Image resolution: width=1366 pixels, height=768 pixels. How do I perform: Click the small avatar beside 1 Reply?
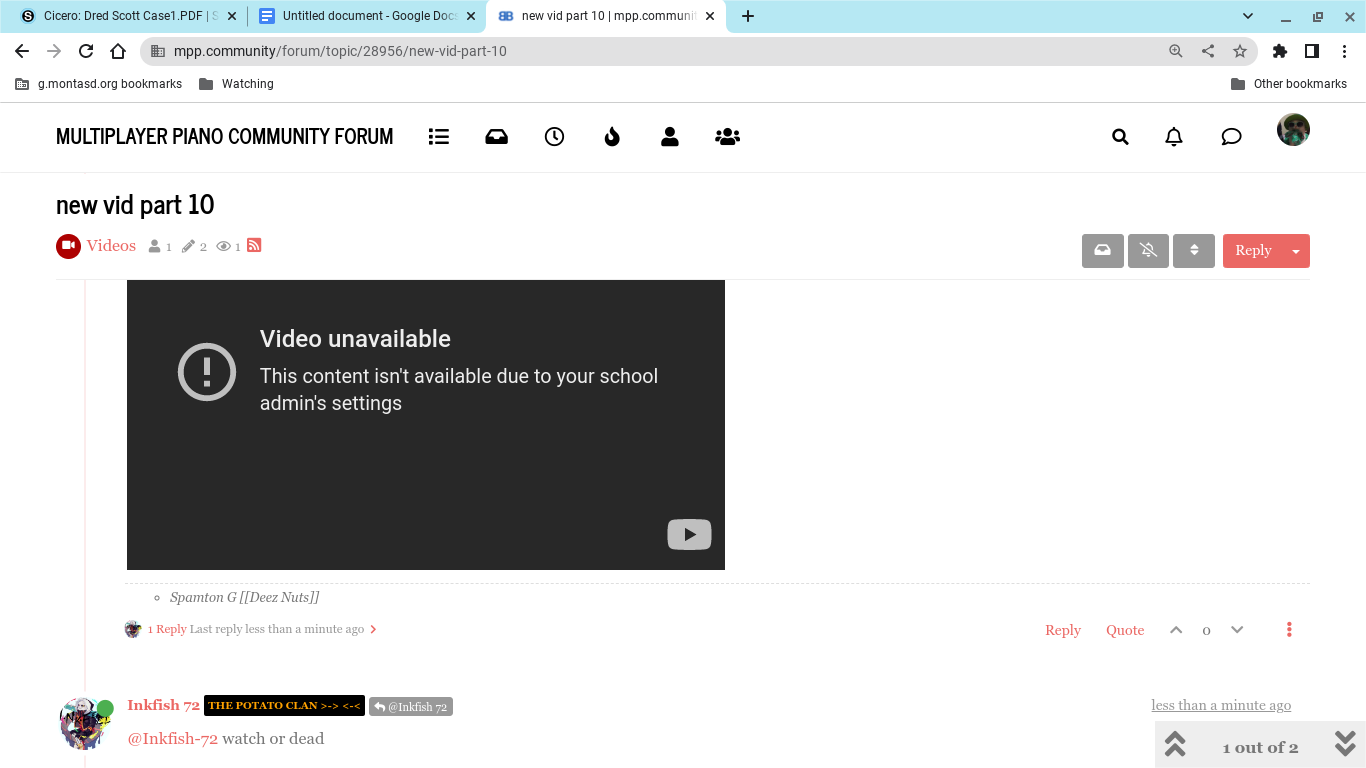point(133,629)
